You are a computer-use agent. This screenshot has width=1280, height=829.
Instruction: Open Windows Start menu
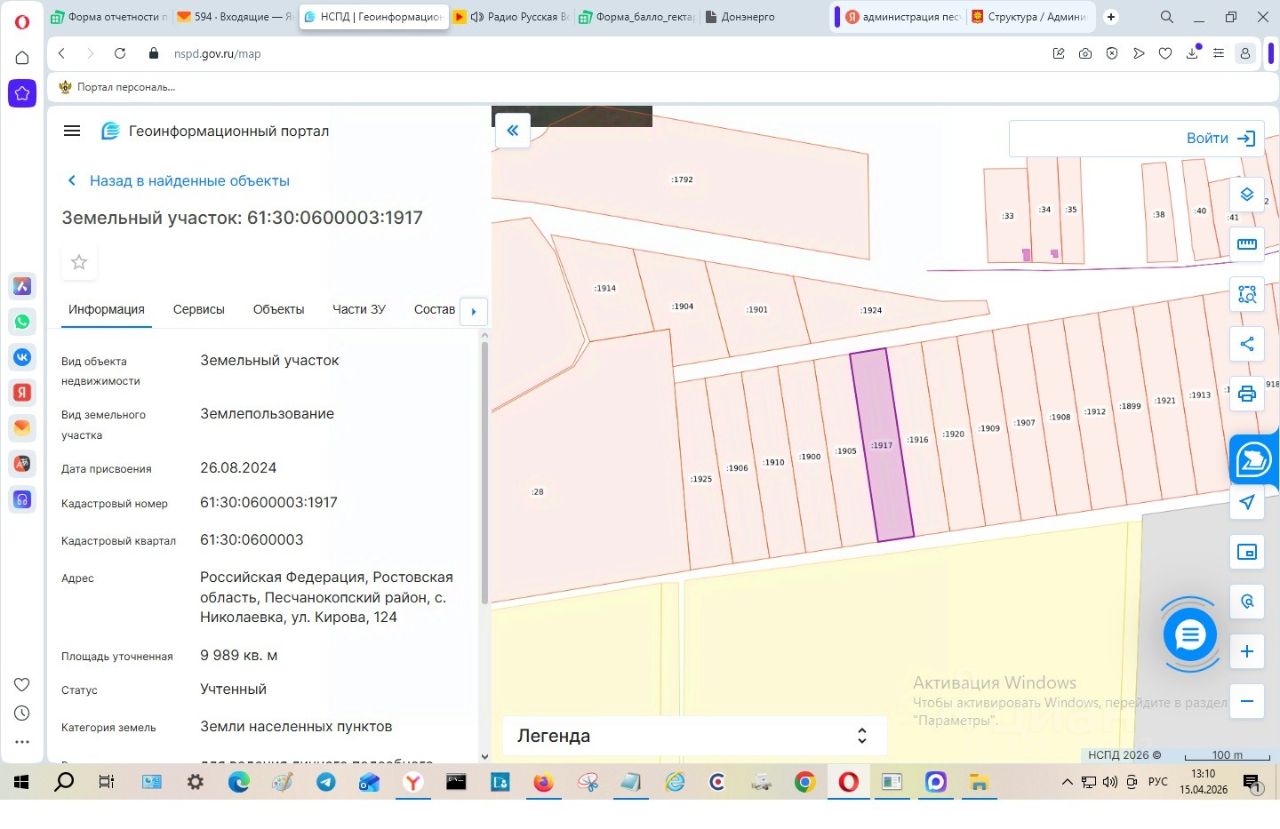pos(21,782)
